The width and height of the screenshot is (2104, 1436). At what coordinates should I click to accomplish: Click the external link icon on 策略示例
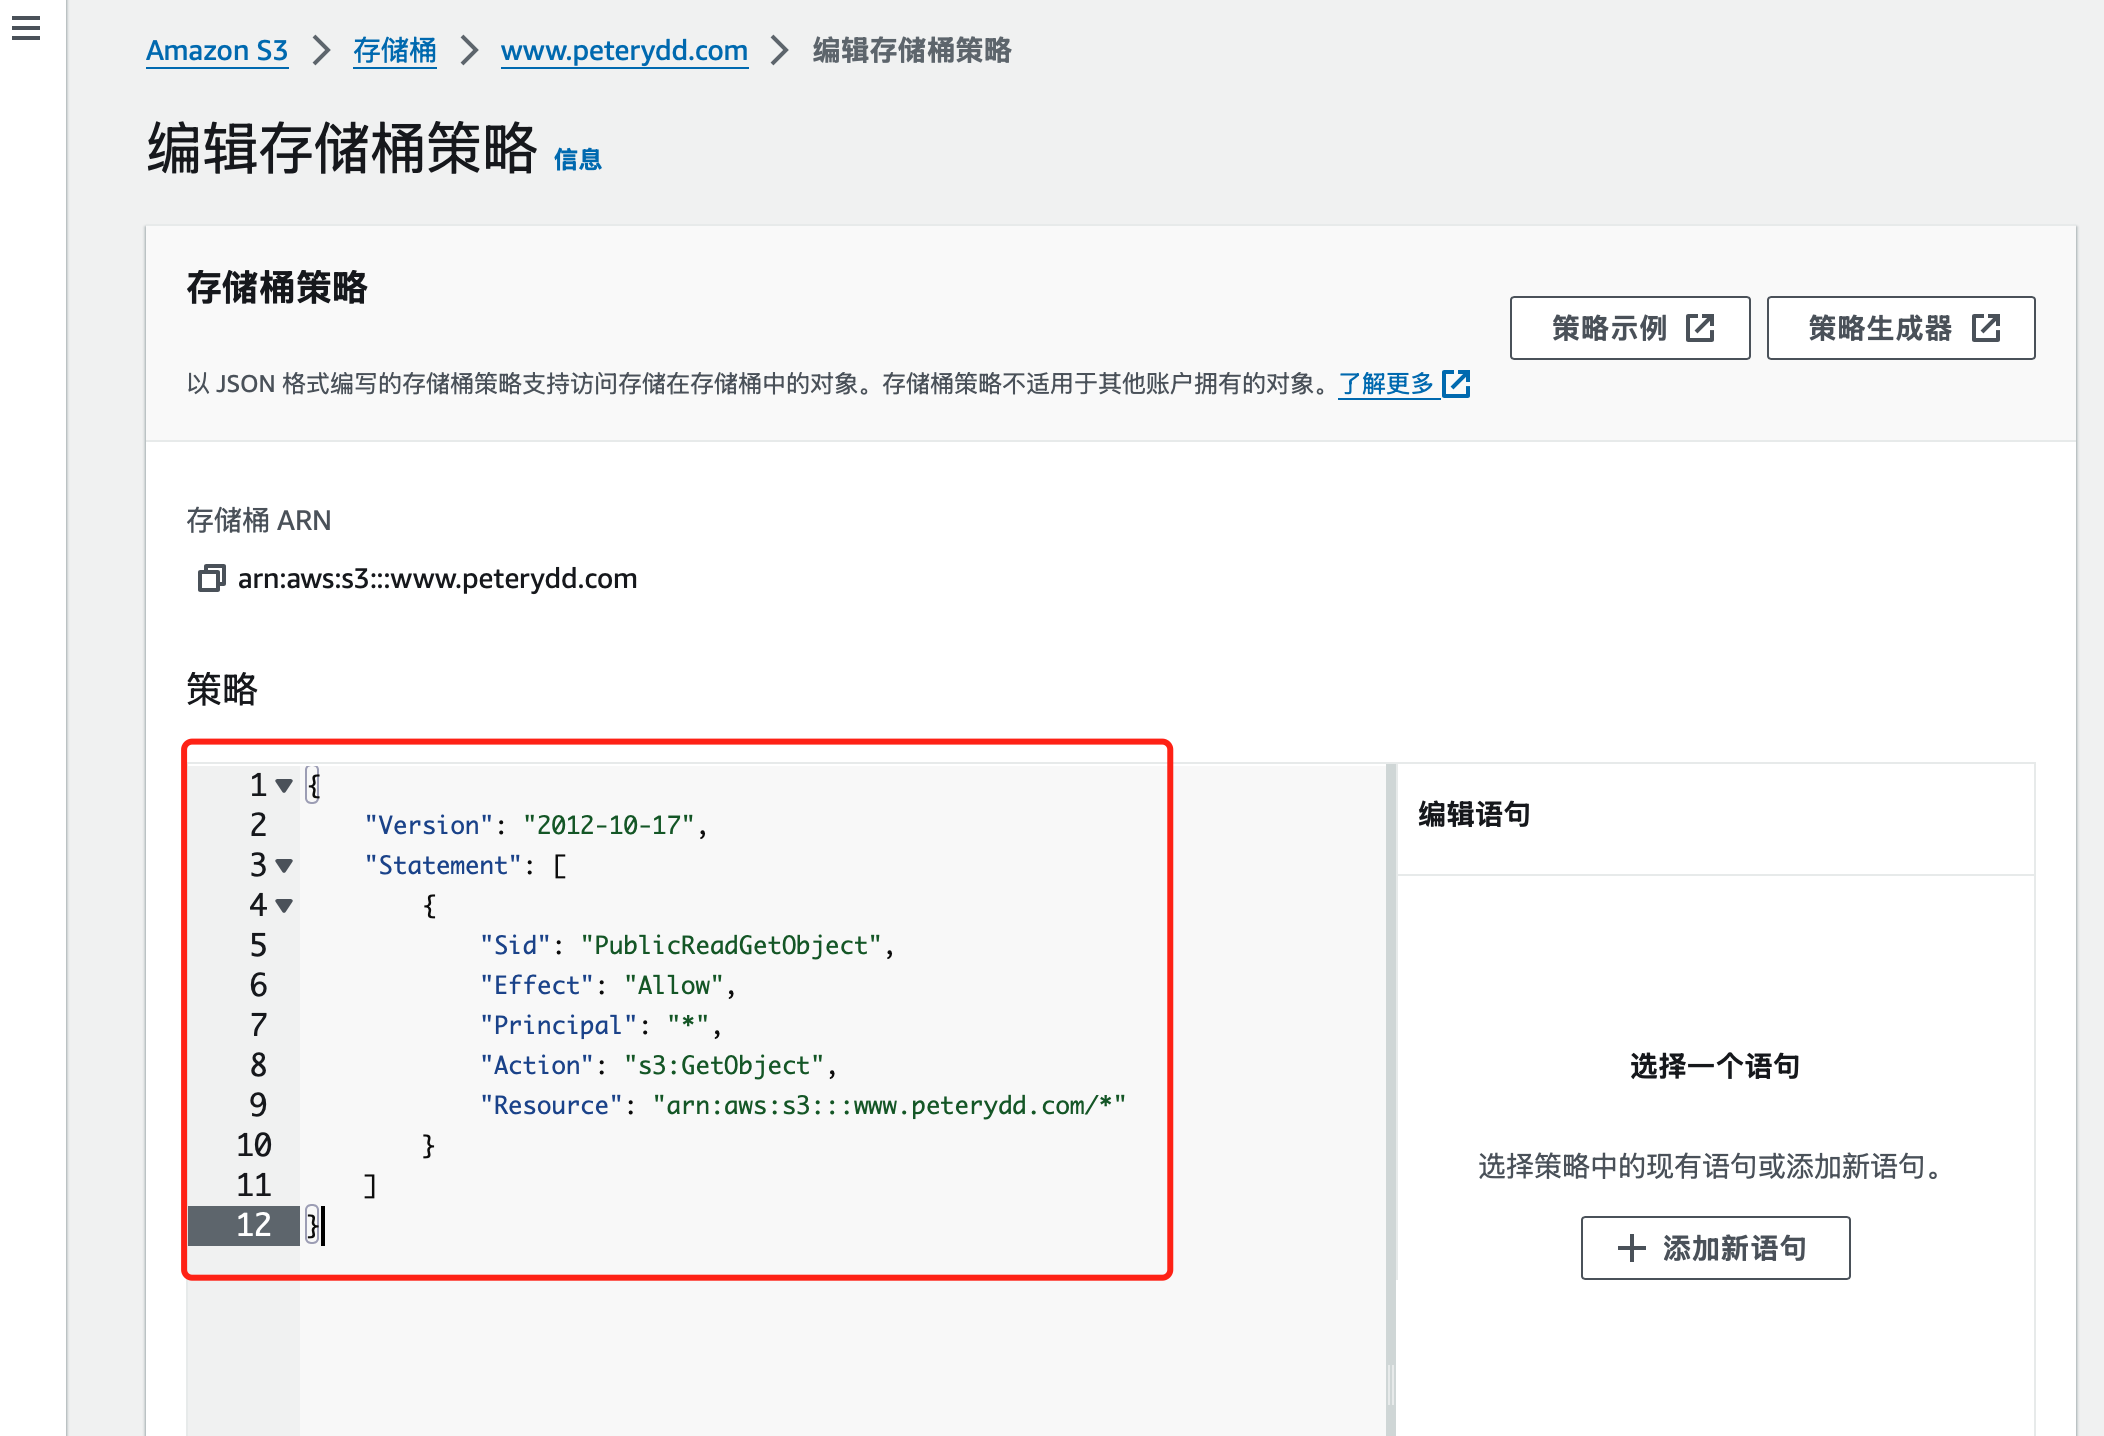click(x=1700, y=328)
